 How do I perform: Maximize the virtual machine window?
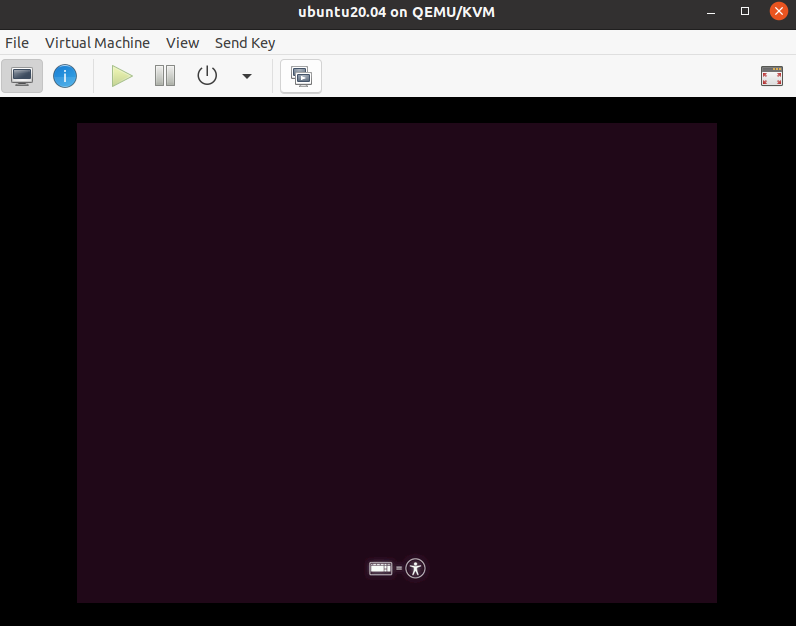745,12
